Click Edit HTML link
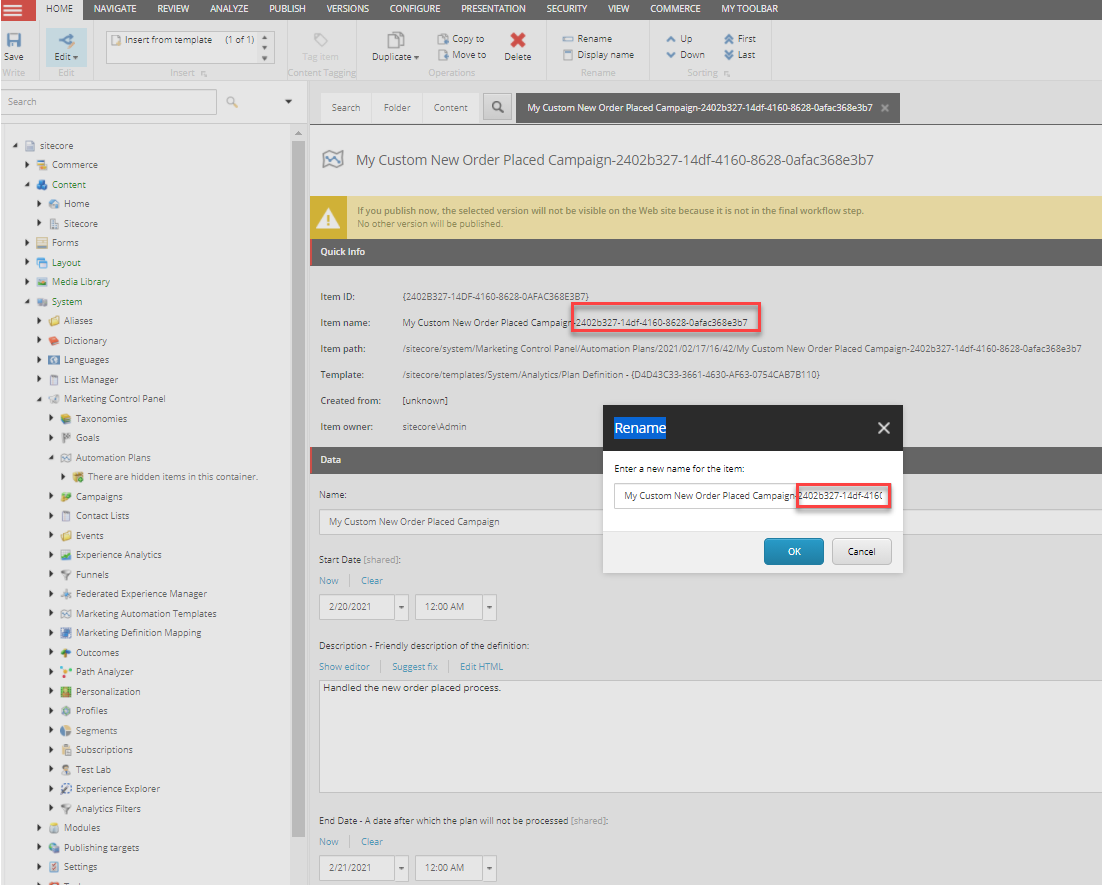 point(481,666)
